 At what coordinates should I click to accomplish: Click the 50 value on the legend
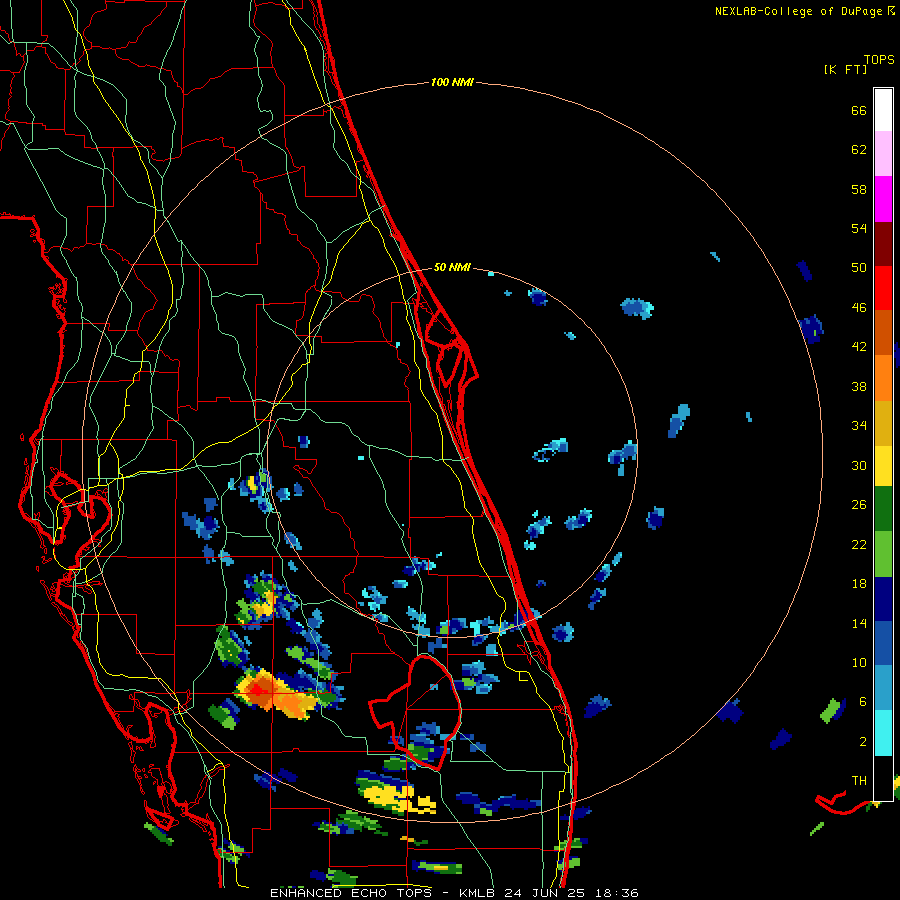coord(859,268)
